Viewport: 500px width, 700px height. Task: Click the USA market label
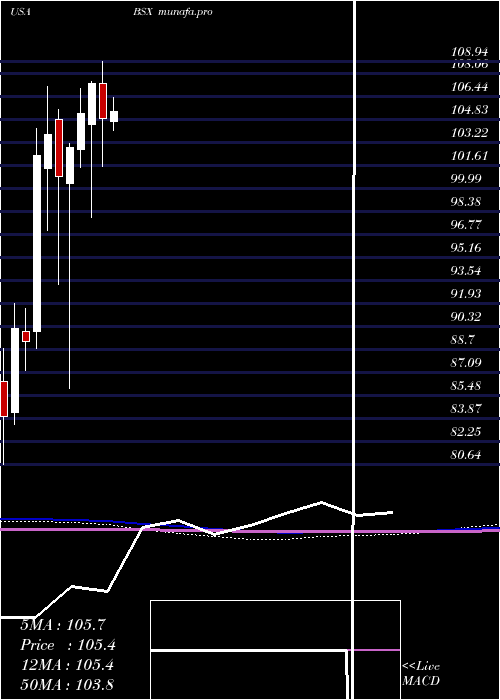pos(20,12)
